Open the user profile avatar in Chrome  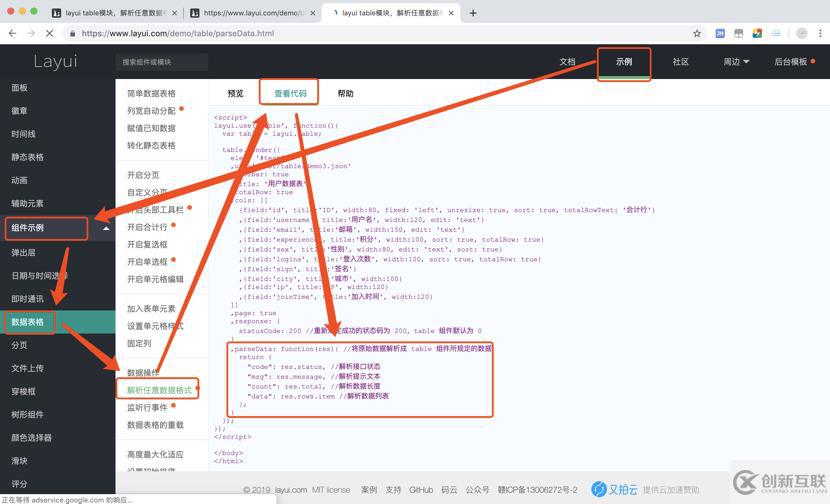pyautogui.click(x=802, y=33)
